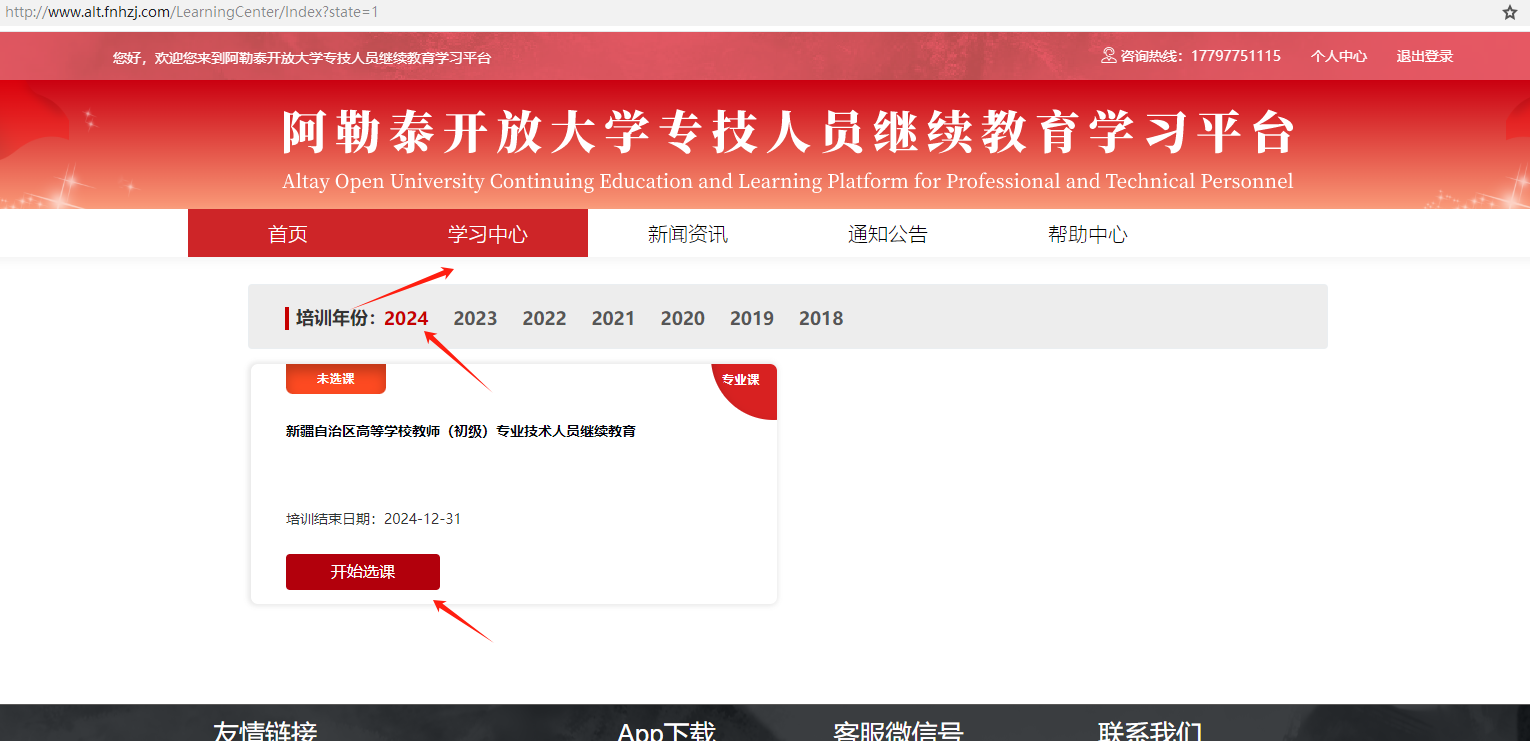The width and height of the screenshot is (1530, 741).
Task: Select training year 2022
Action: [x=544, y=318]
